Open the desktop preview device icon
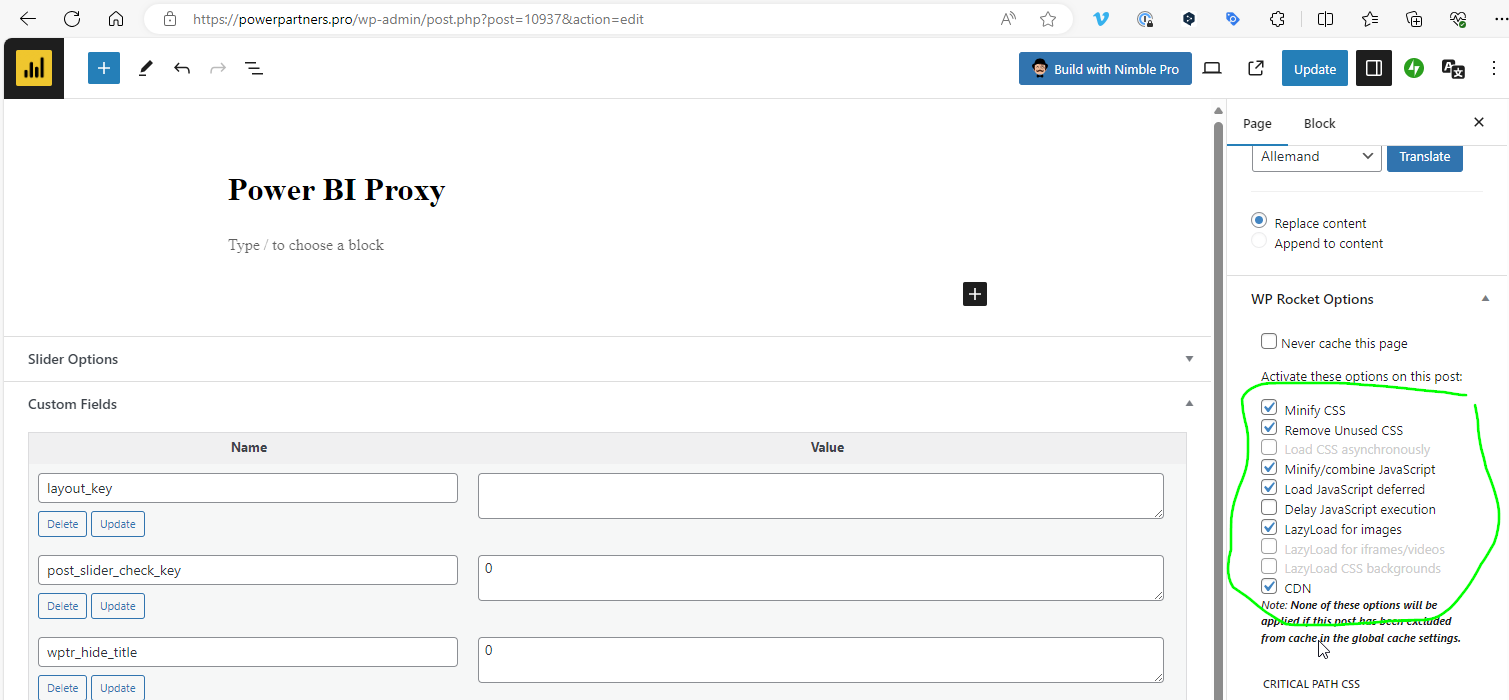This screenshot has width=1509, height=700. [1212, 68]
